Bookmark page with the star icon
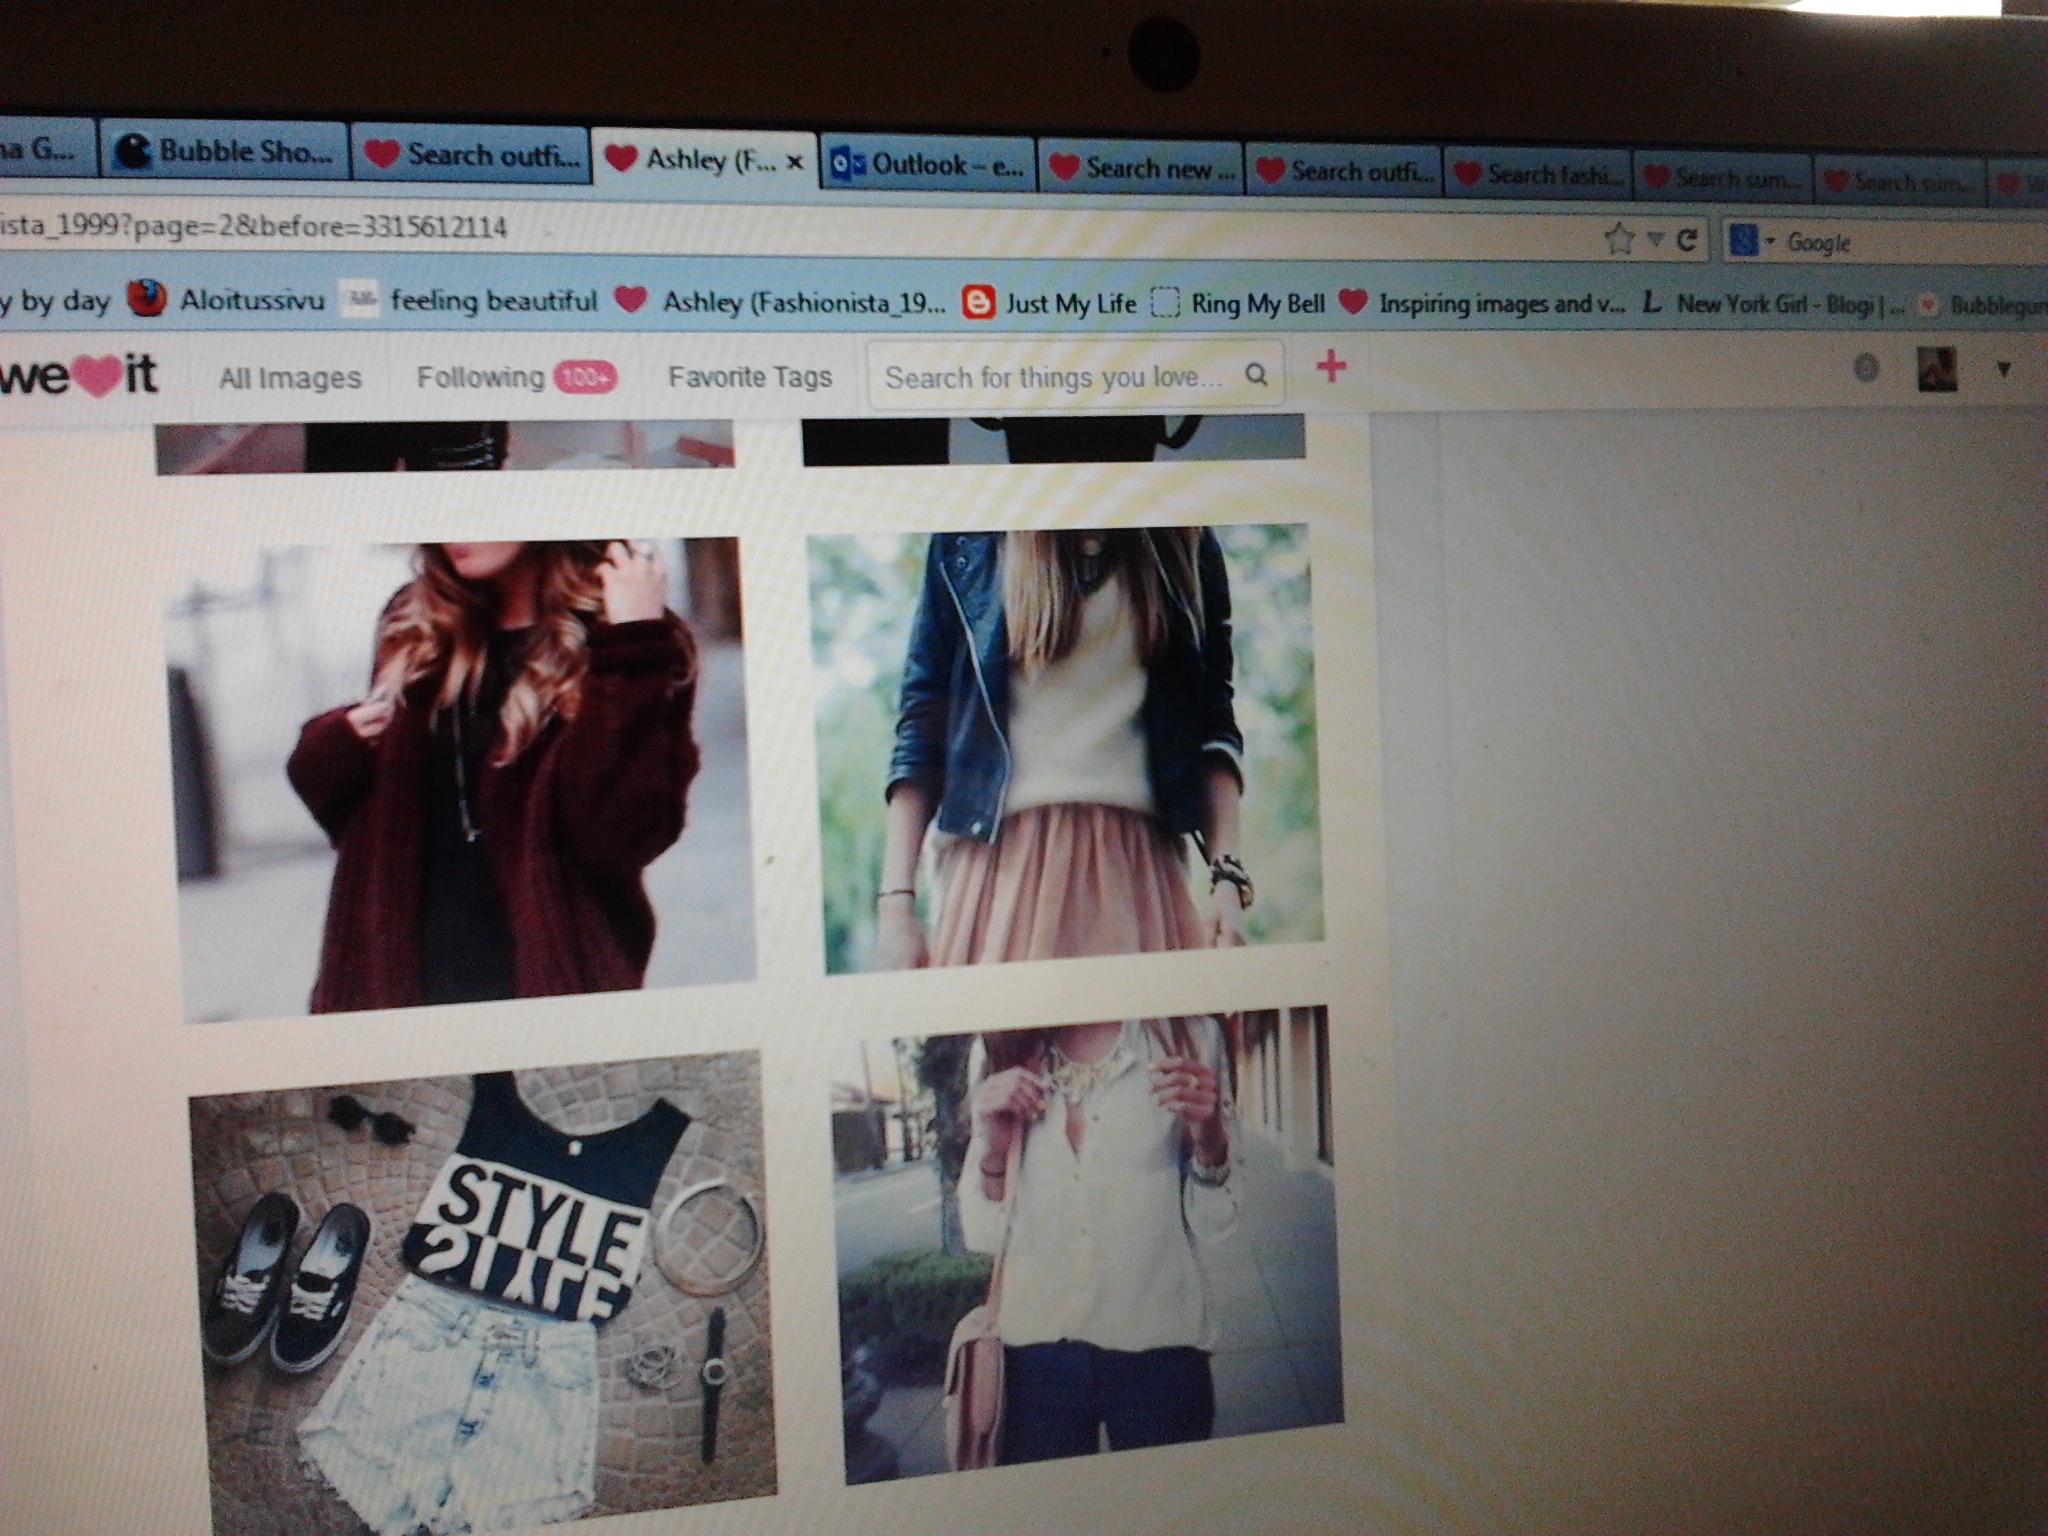Screen dimensions: 2048x1536 [1619, 239]
